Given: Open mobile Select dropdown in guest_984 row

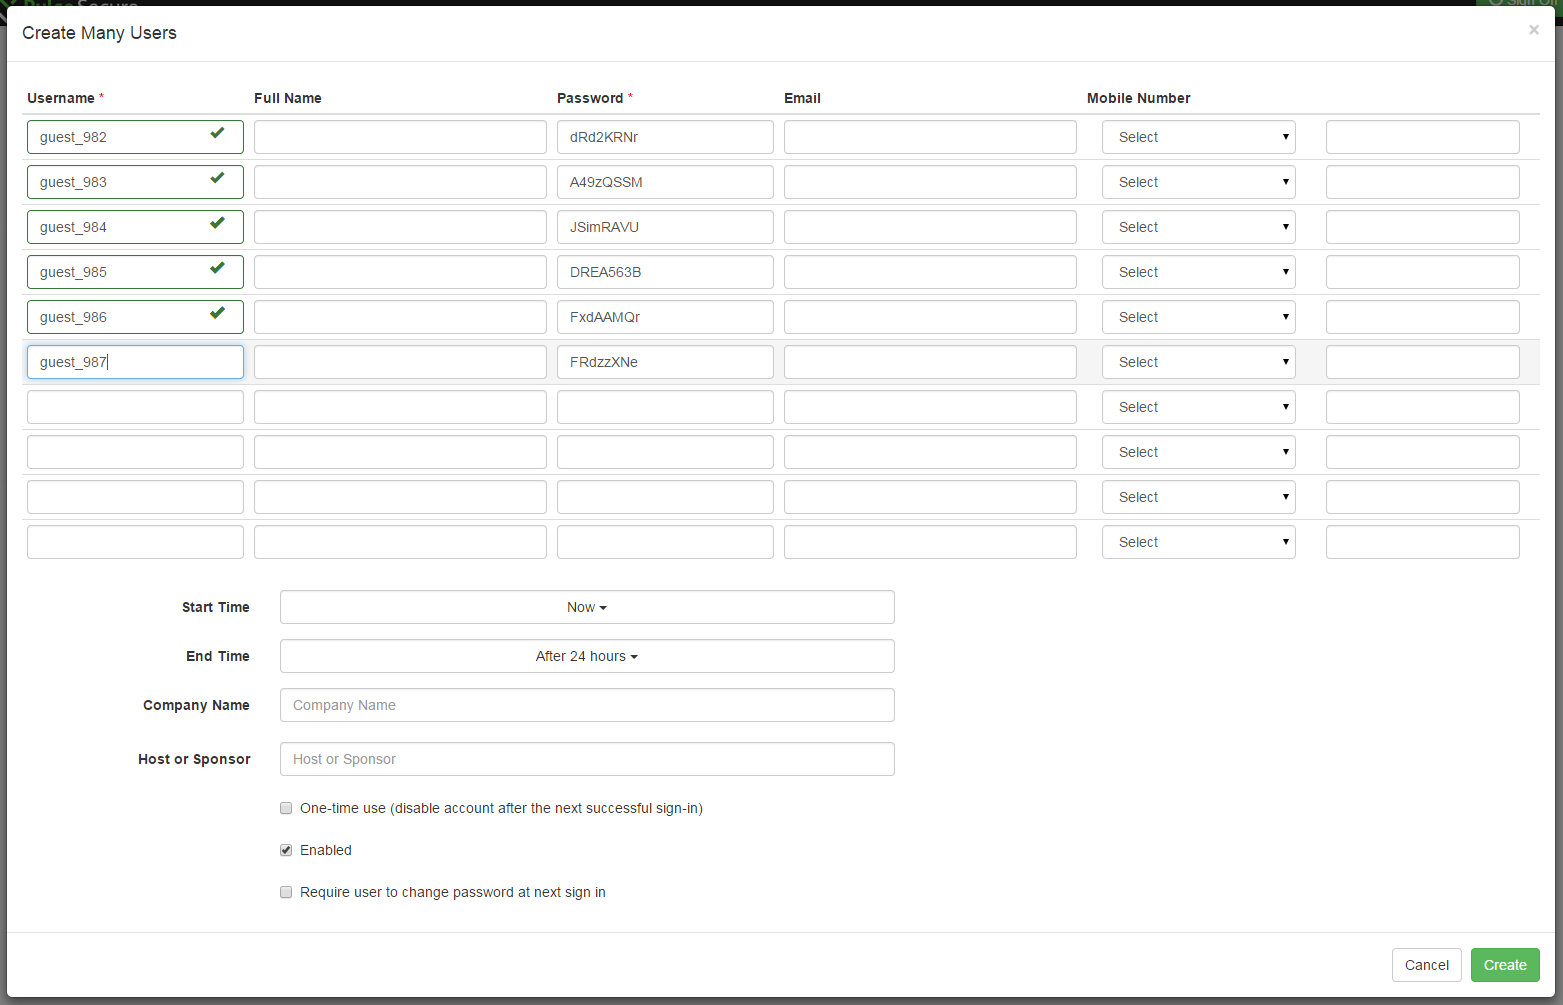Looking at the screenshot, I should point(1198,227).
